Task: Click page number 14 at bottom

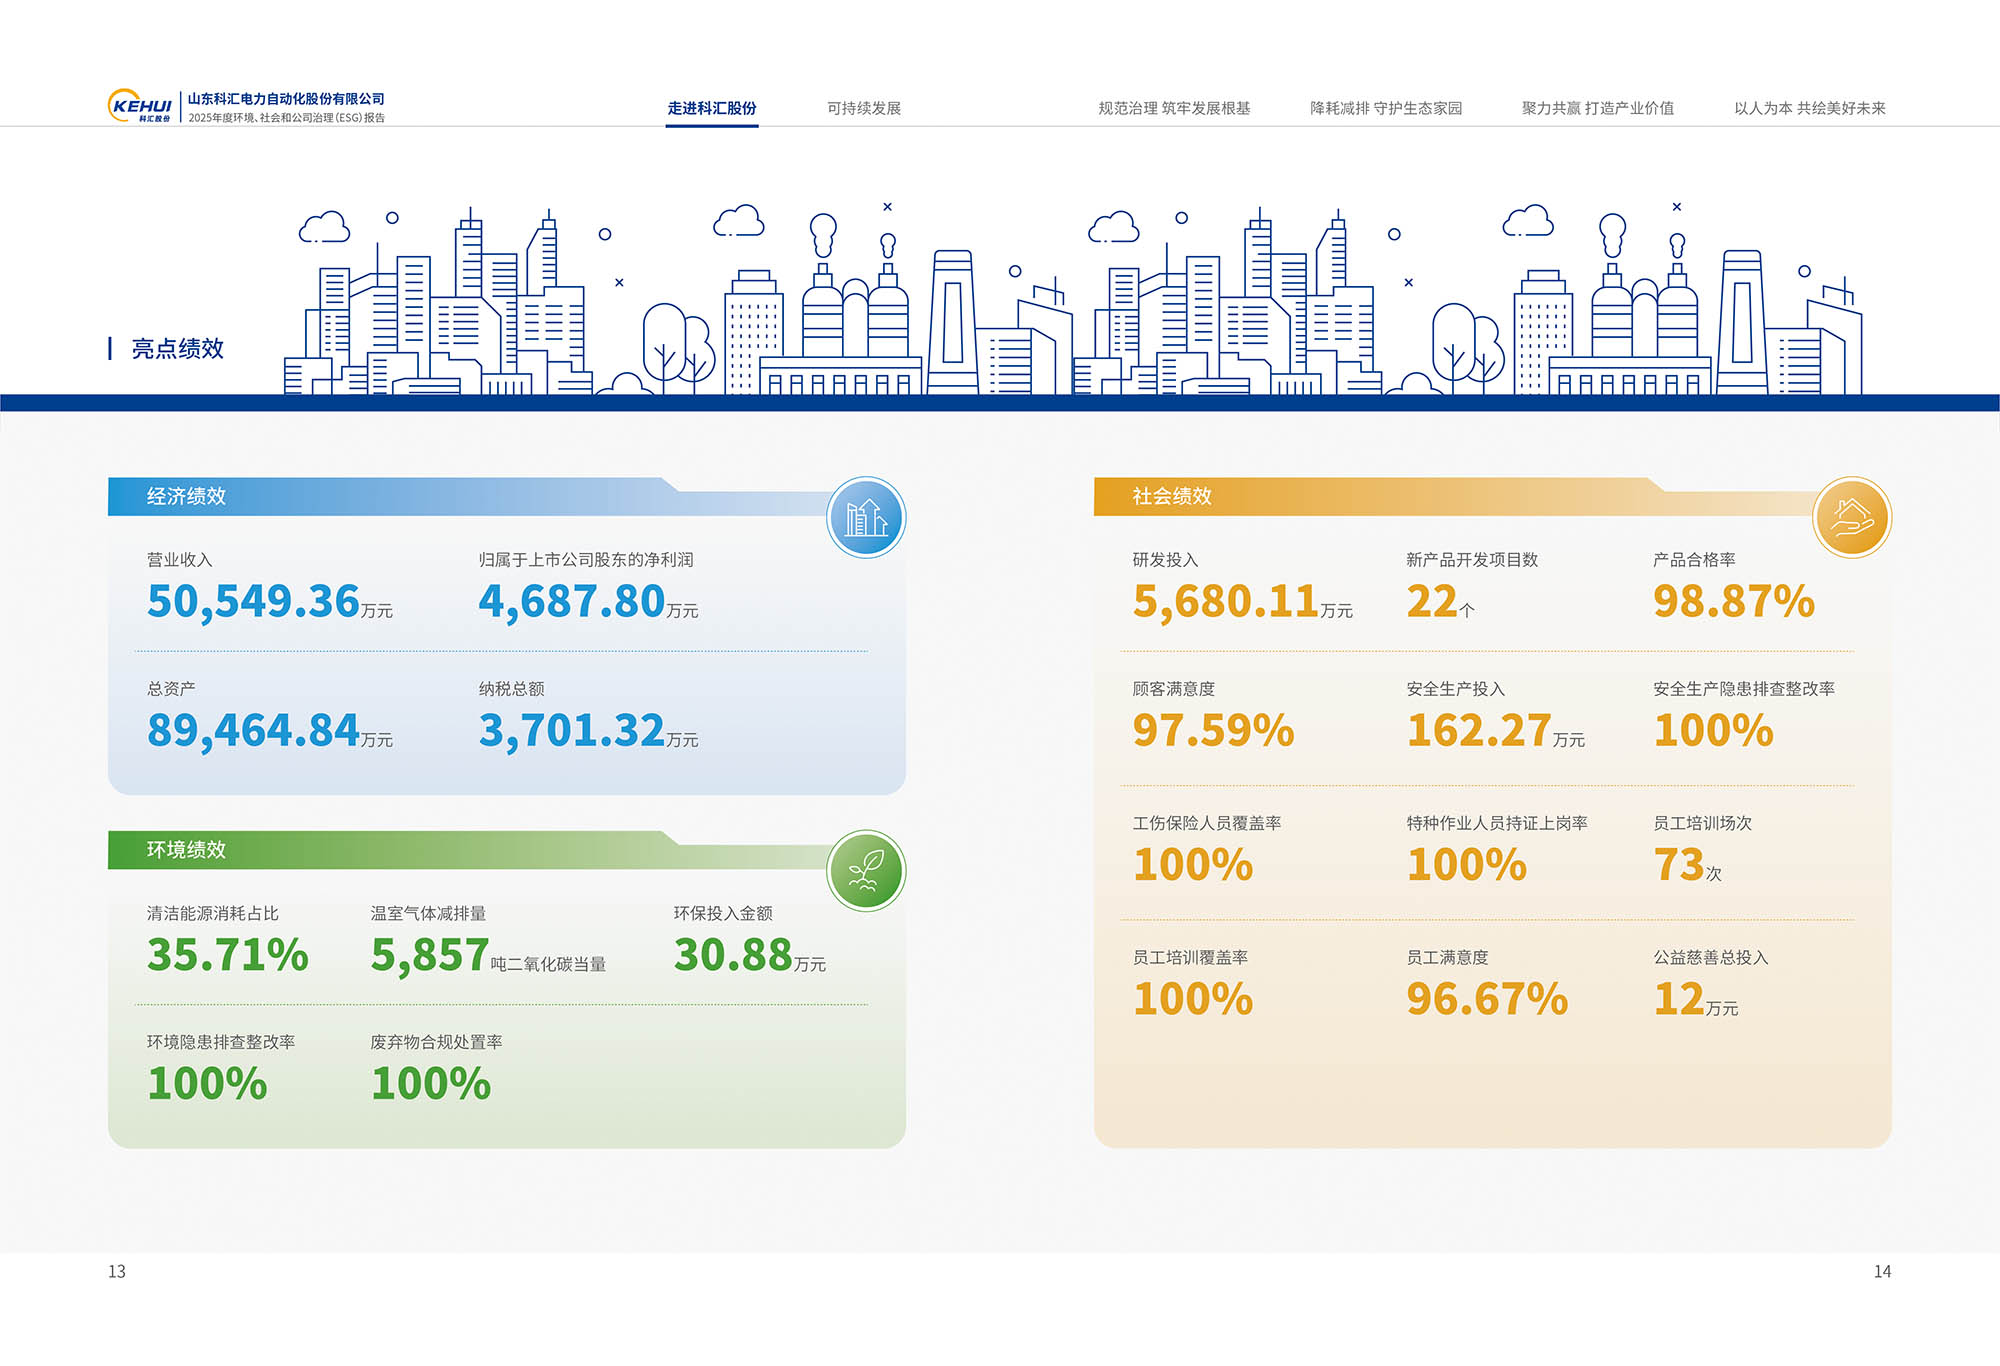Action: 1881,1271
